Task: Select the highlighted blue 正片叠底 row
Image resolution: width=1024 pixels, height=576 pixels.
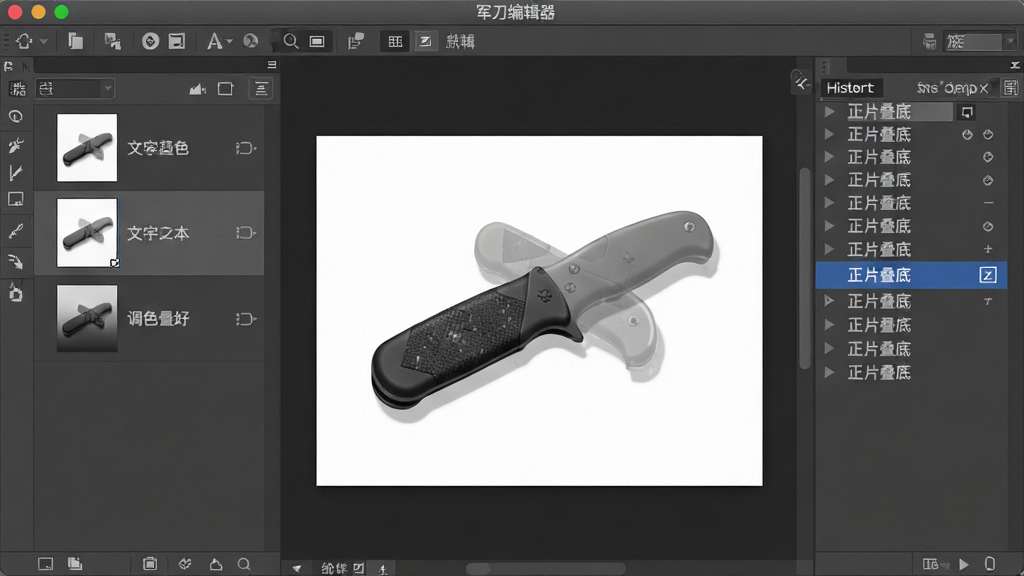Action: point(911,275)
